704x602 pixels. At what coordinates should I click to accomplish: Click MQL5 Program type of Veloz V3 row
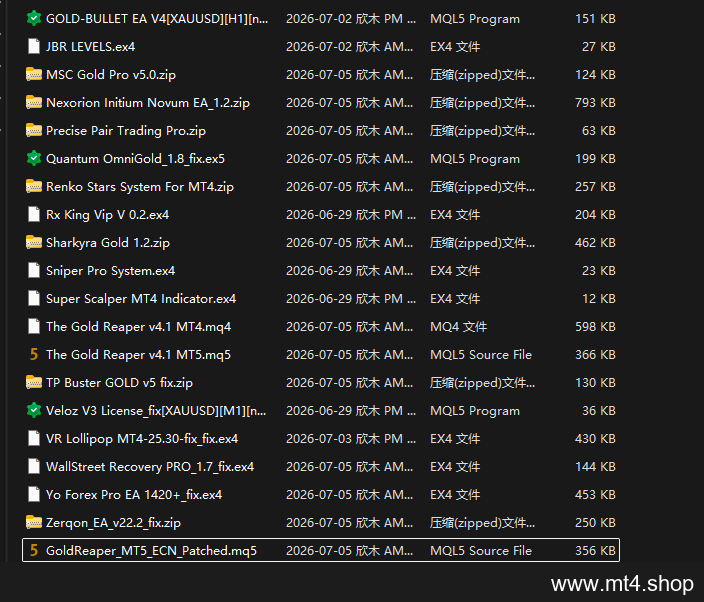click(x=475, y=411)
